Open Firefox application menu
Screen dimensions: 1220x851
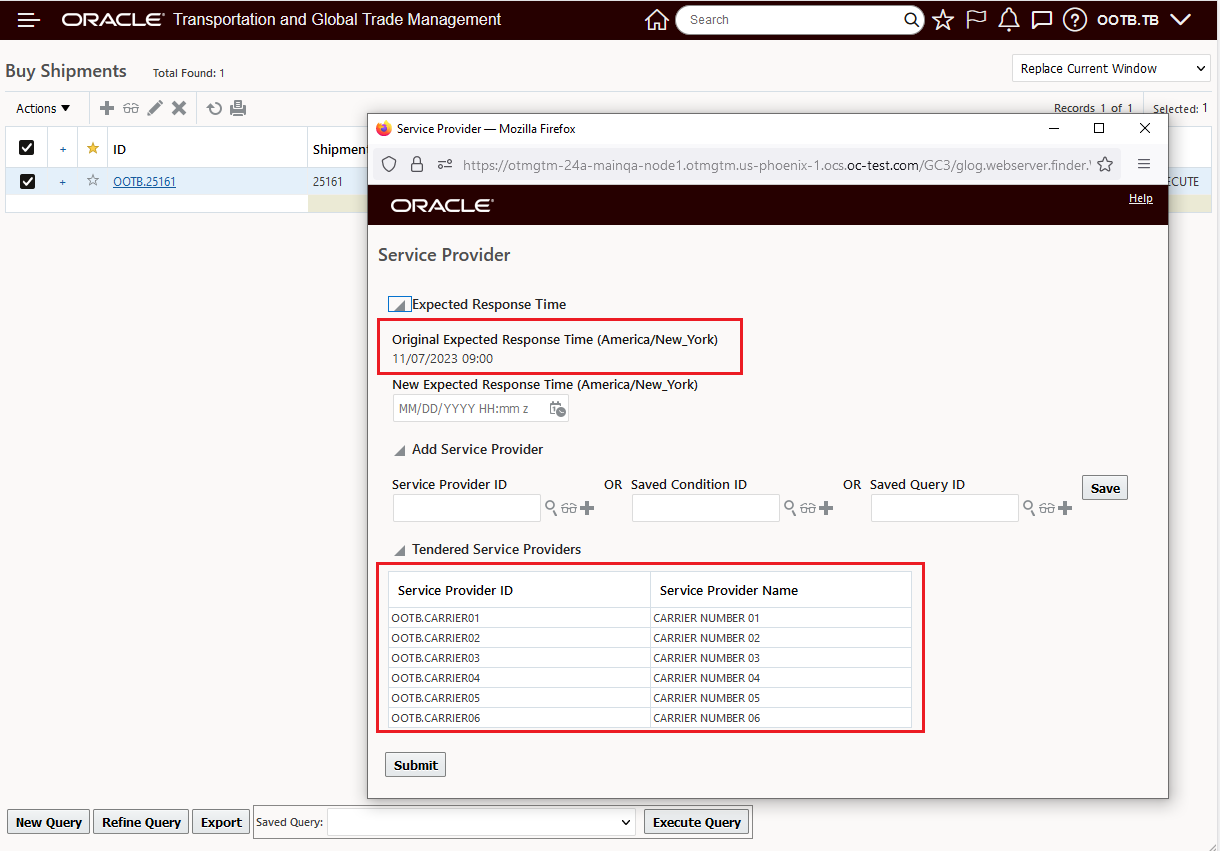pyautogui.click(x=1144, y=164)
